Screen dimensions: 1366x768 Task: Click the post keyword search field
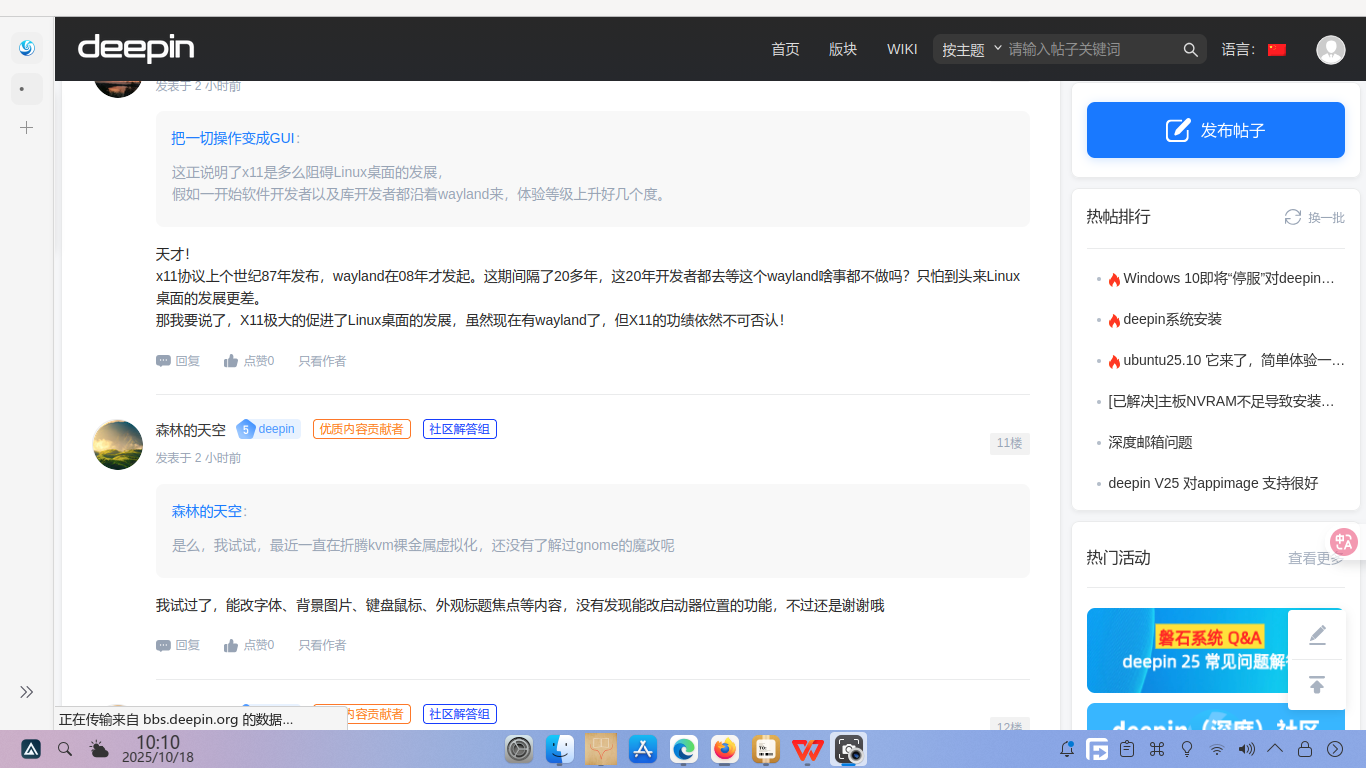click(x=1090, y=49)
